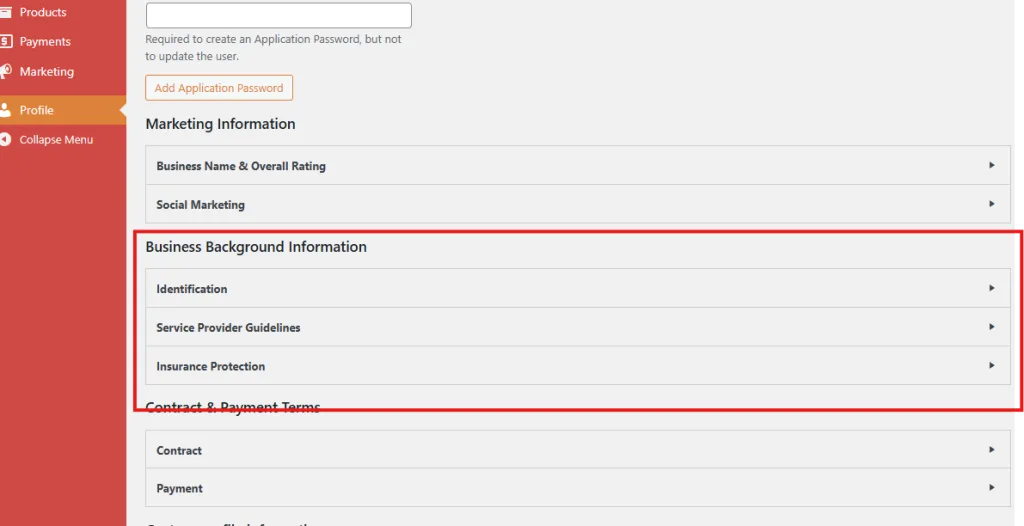This screenshot has width=1024, height=526.
Task: Click the Profile user icon
Action: click(x=6, y=110)
